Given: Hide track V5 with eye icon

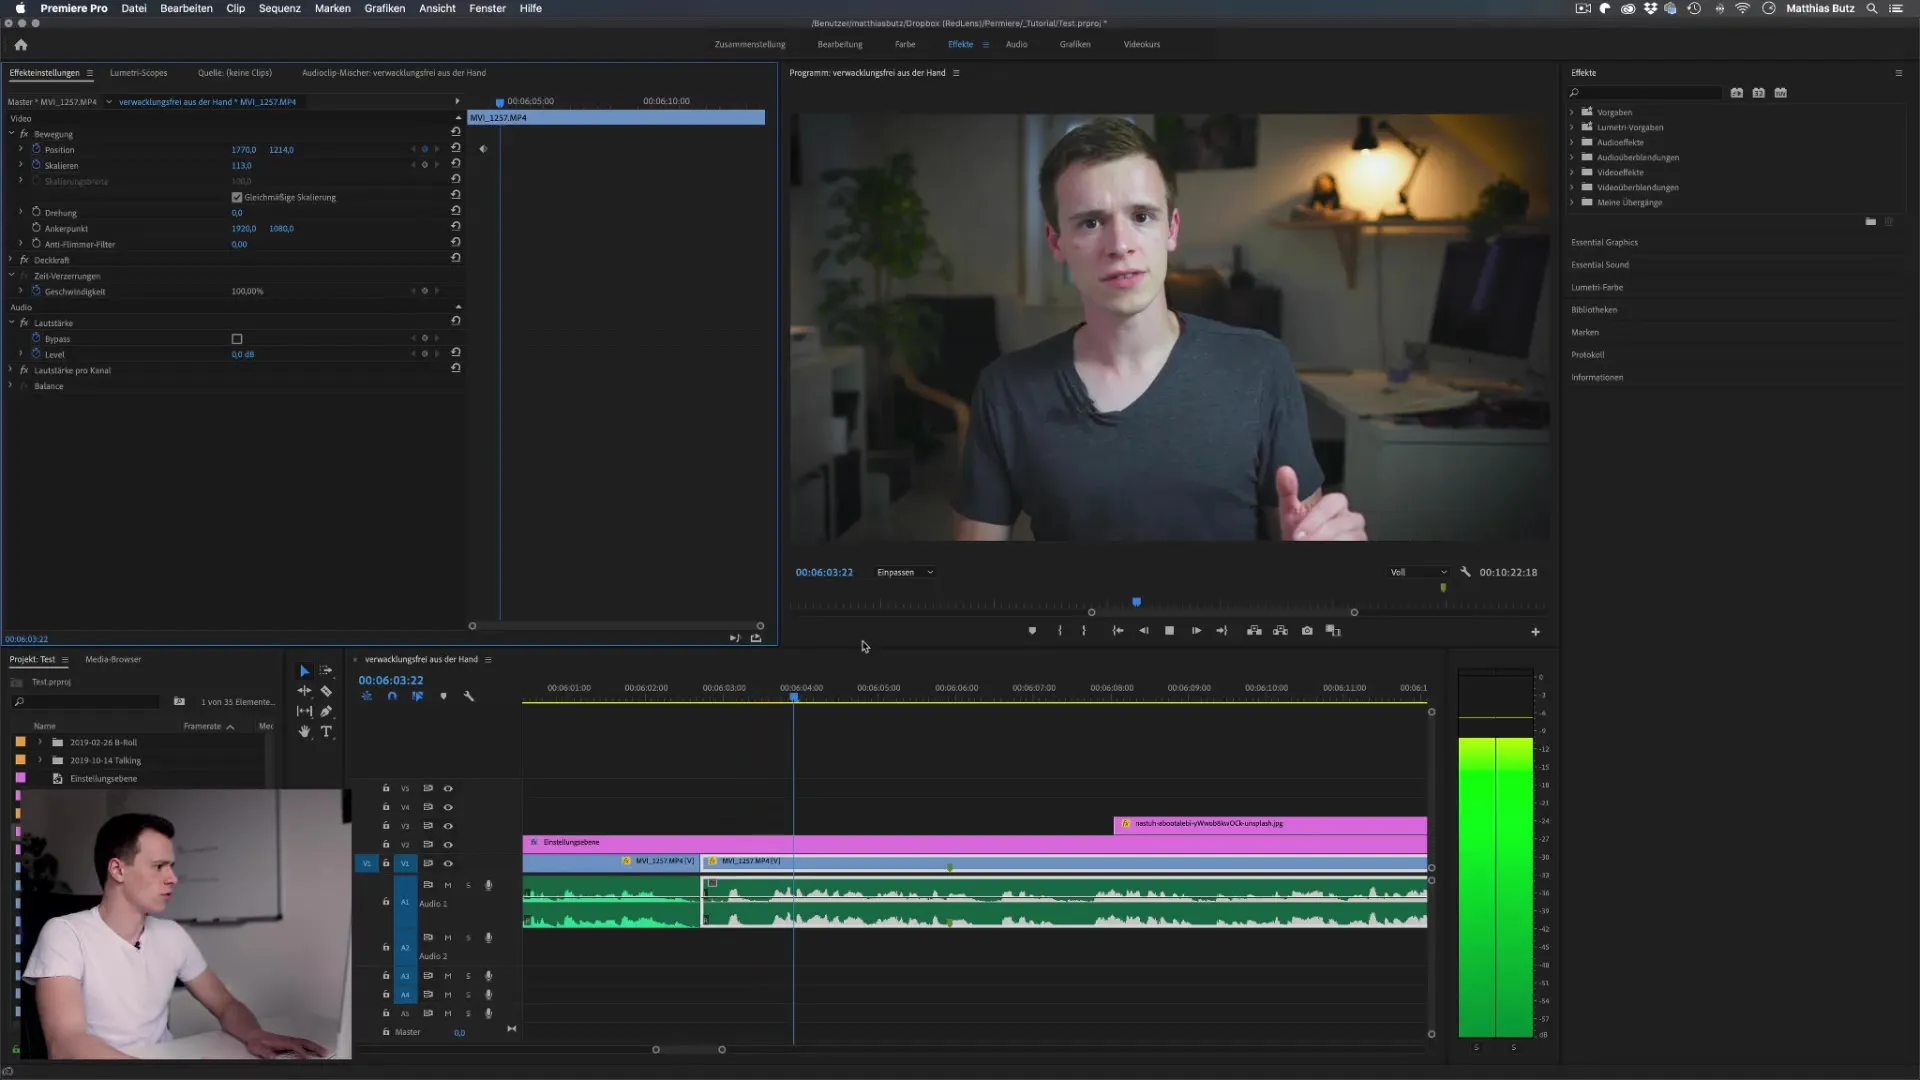Looking at the screenshot, I should (448, 788).
